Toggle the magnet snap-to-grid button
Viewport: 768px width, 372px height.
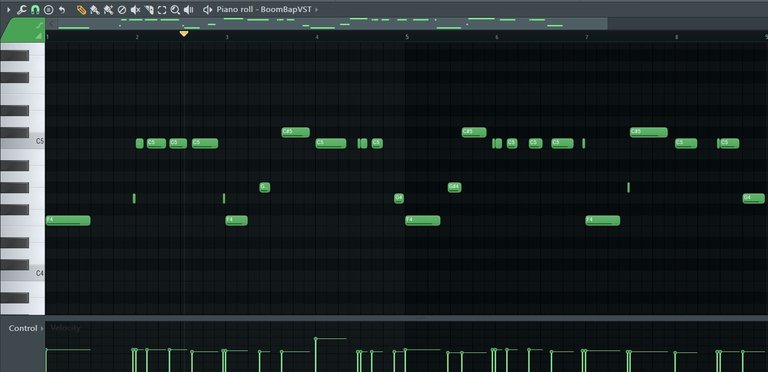point(35,9)
